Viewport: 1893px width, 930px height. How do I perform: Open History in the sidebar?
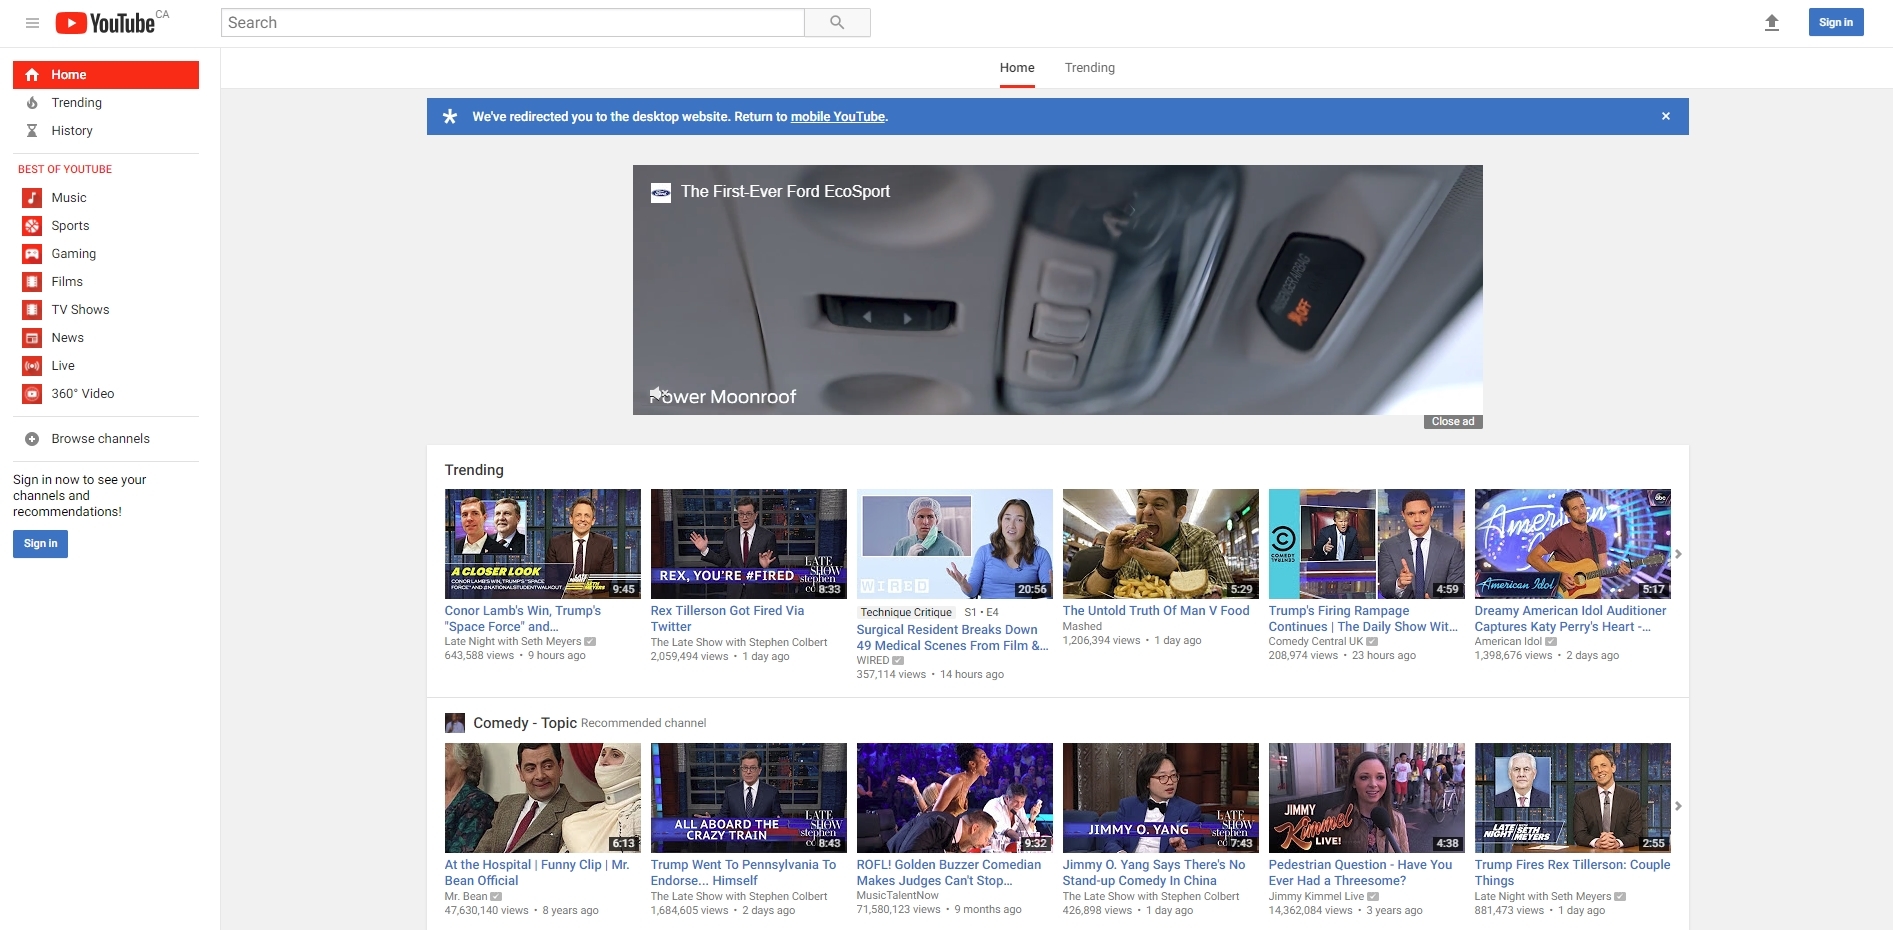106,131
